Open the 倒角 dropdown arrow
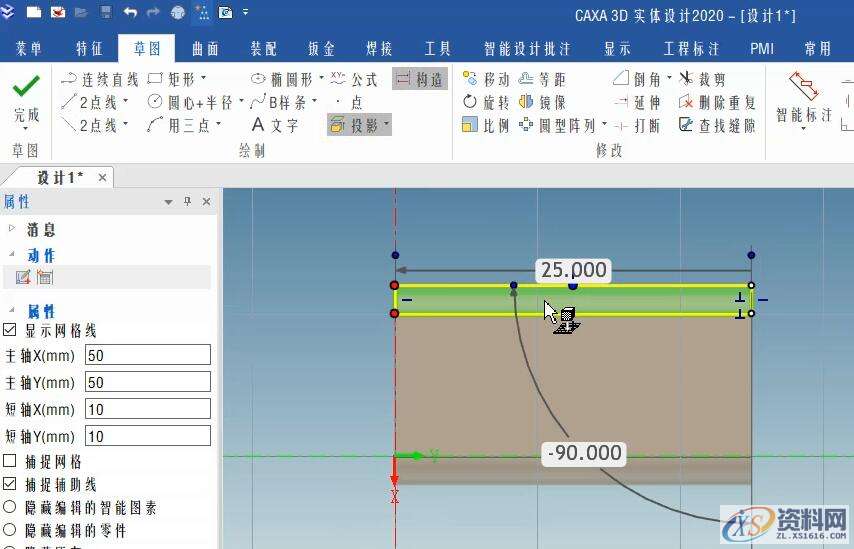This screenshot has width=854, height=549. pos(669,78)
